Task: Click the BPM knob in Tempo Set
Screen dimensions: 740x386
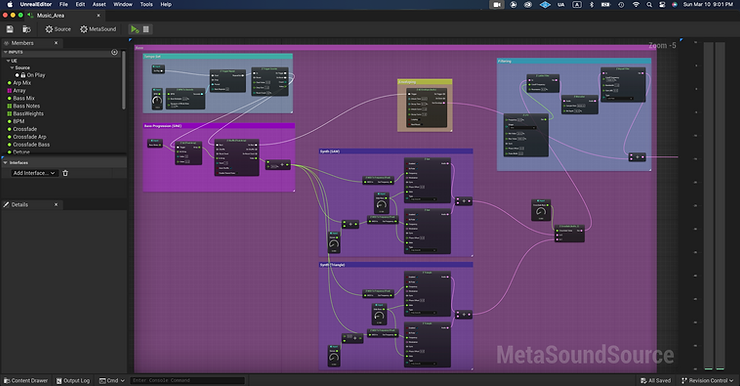Action: [x=157, y=101]
